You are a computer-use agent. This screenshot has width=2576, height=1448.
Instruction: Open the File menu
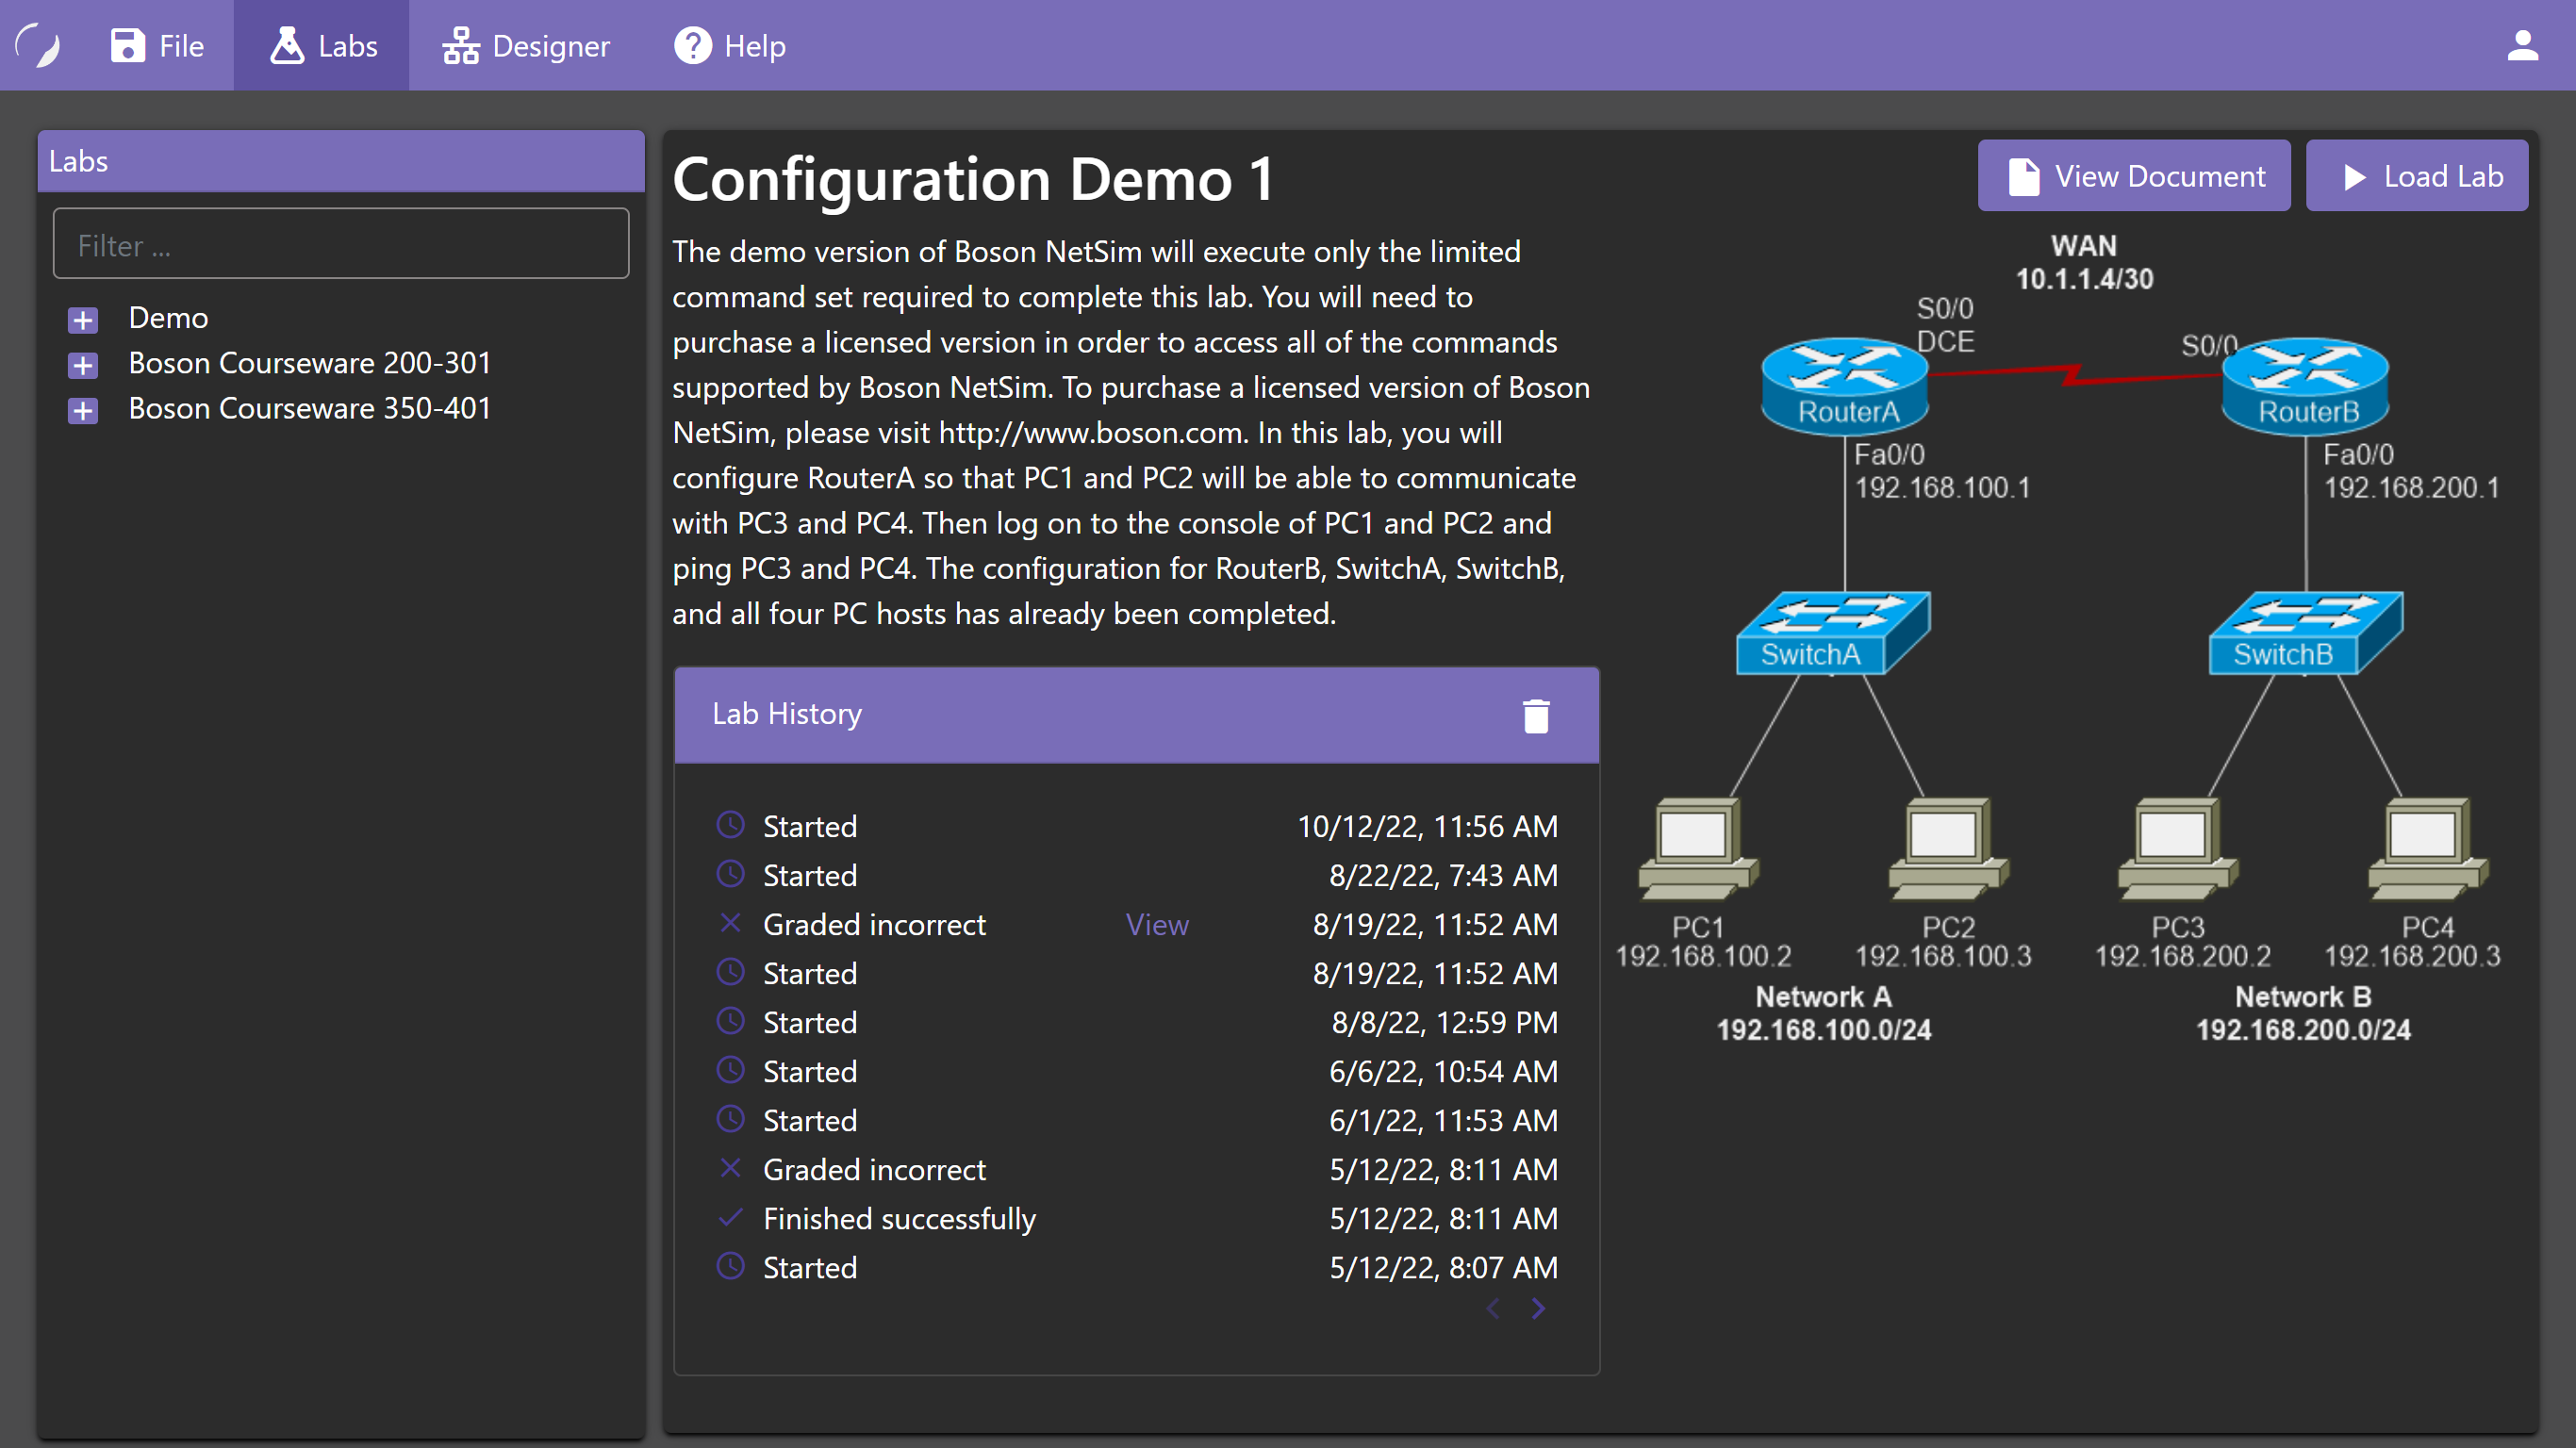pos(157,45)
